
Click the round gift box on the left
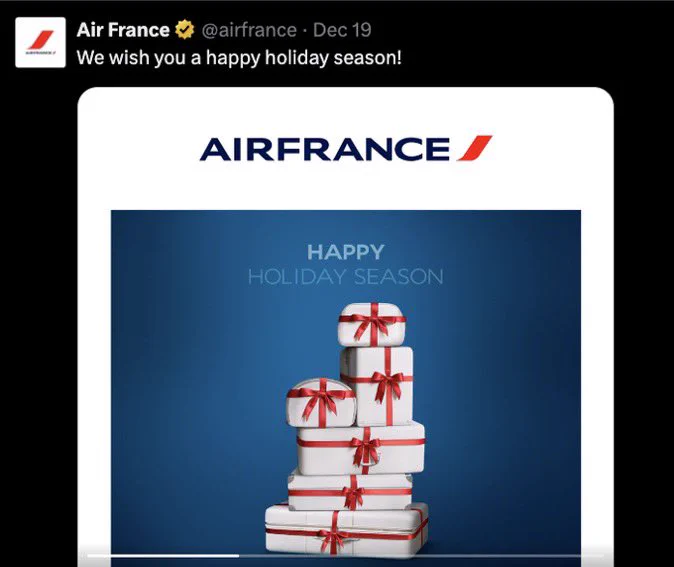[x=321, y=403]
